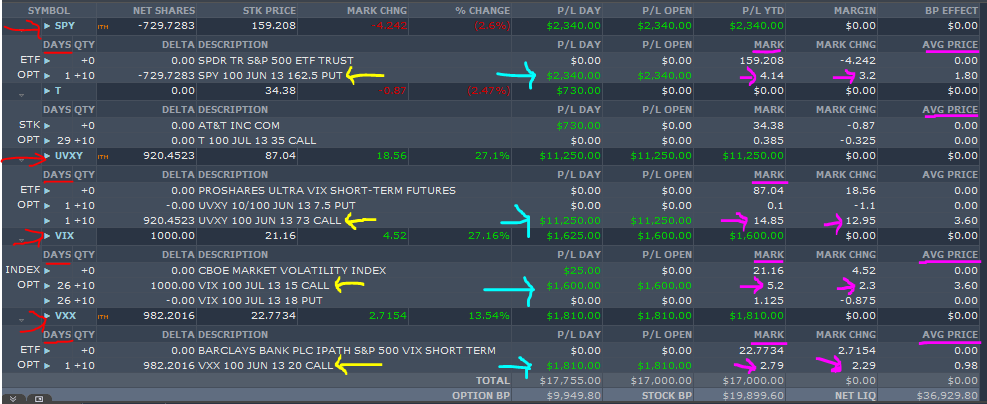Click the orange ITM indicator next to SPY
987x404 pixels.
click(x=103, y=27)
